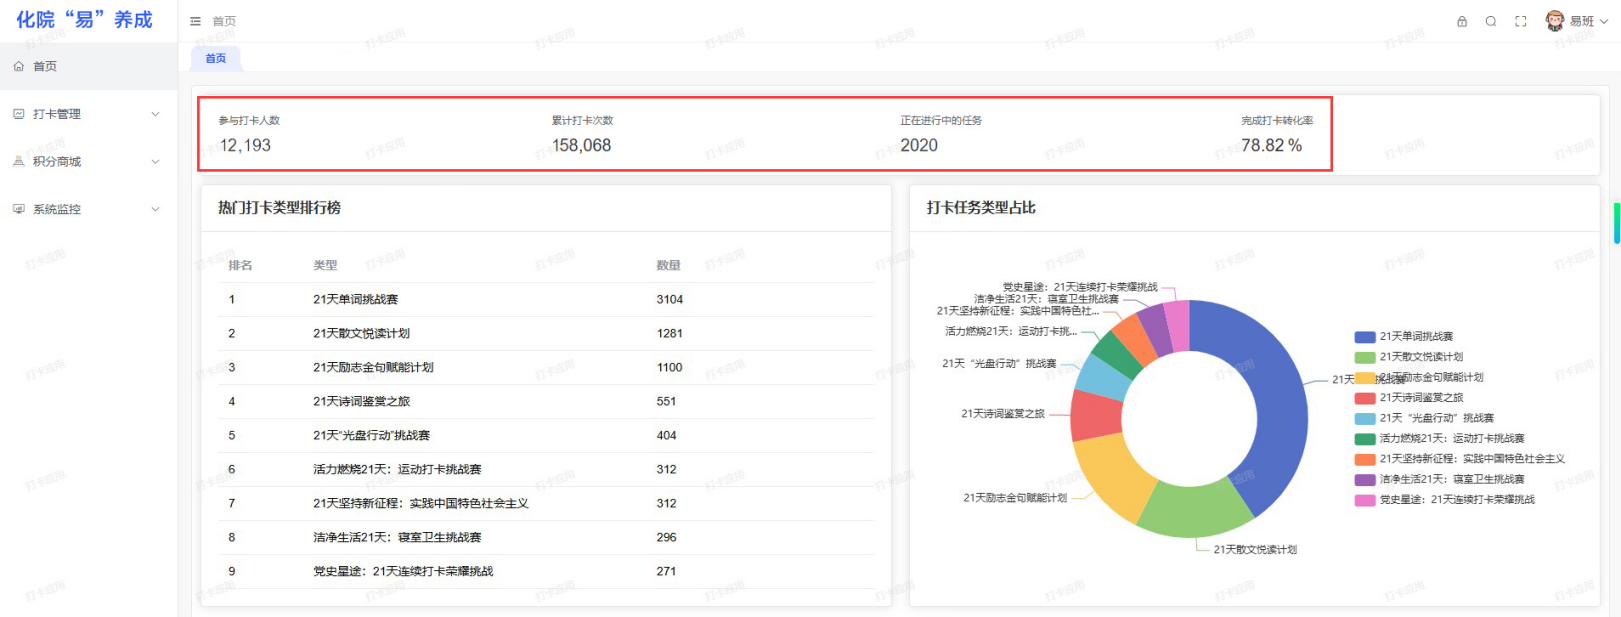Select 首页 breadcrumb in top header
This screenshot has height=617, width=1621.
coord(224,21)
